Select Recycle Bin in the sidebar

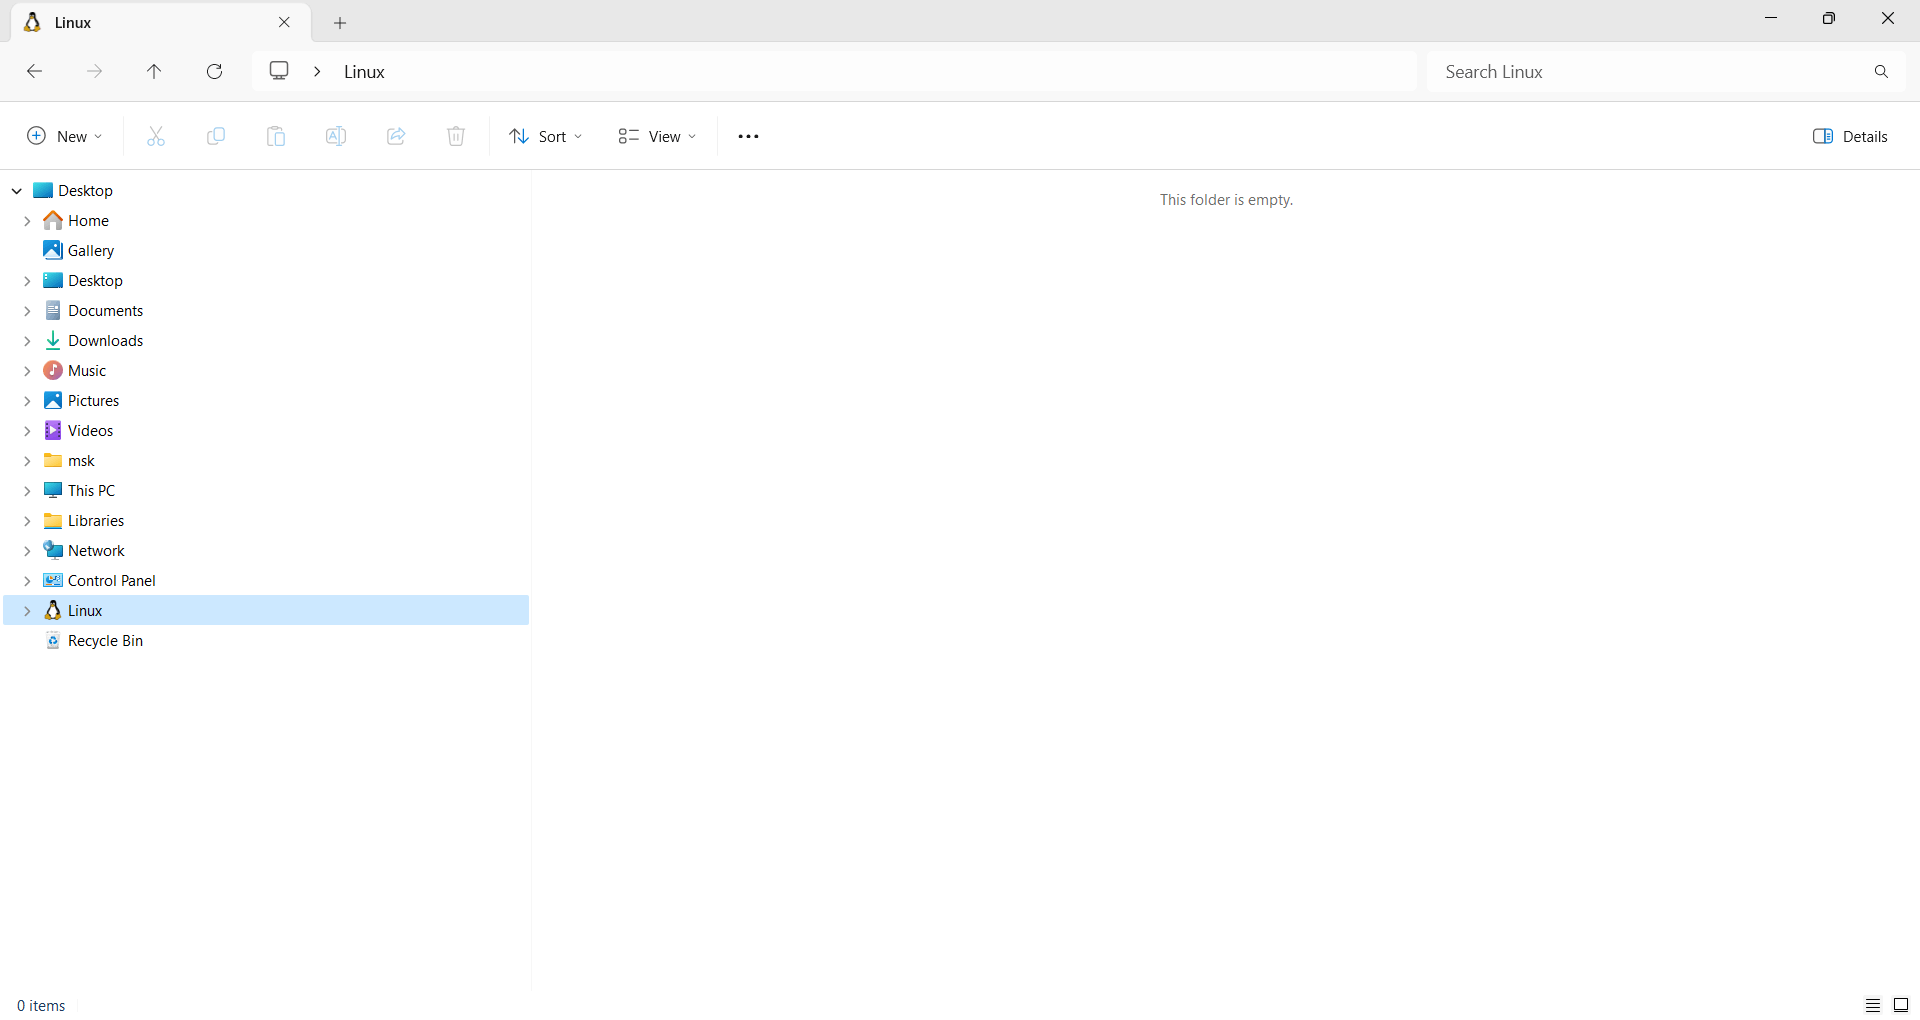(x=106, y=641)
